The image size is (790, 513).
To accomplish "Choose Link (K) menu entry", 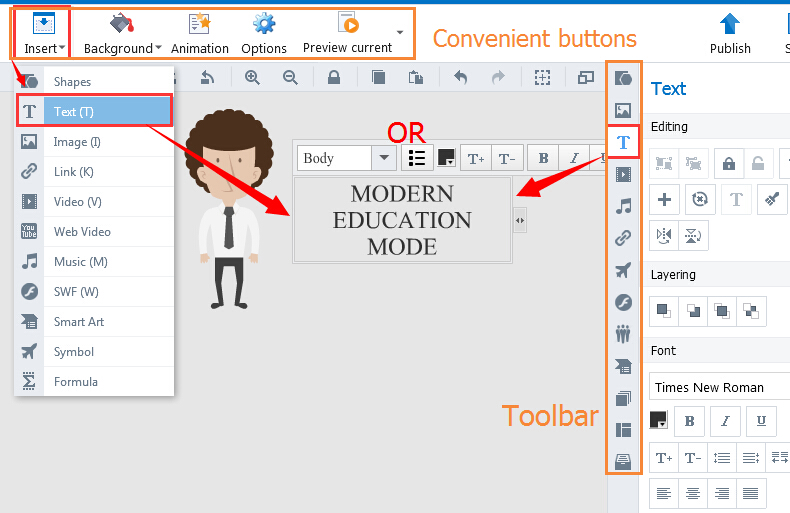I will (94, 172).
